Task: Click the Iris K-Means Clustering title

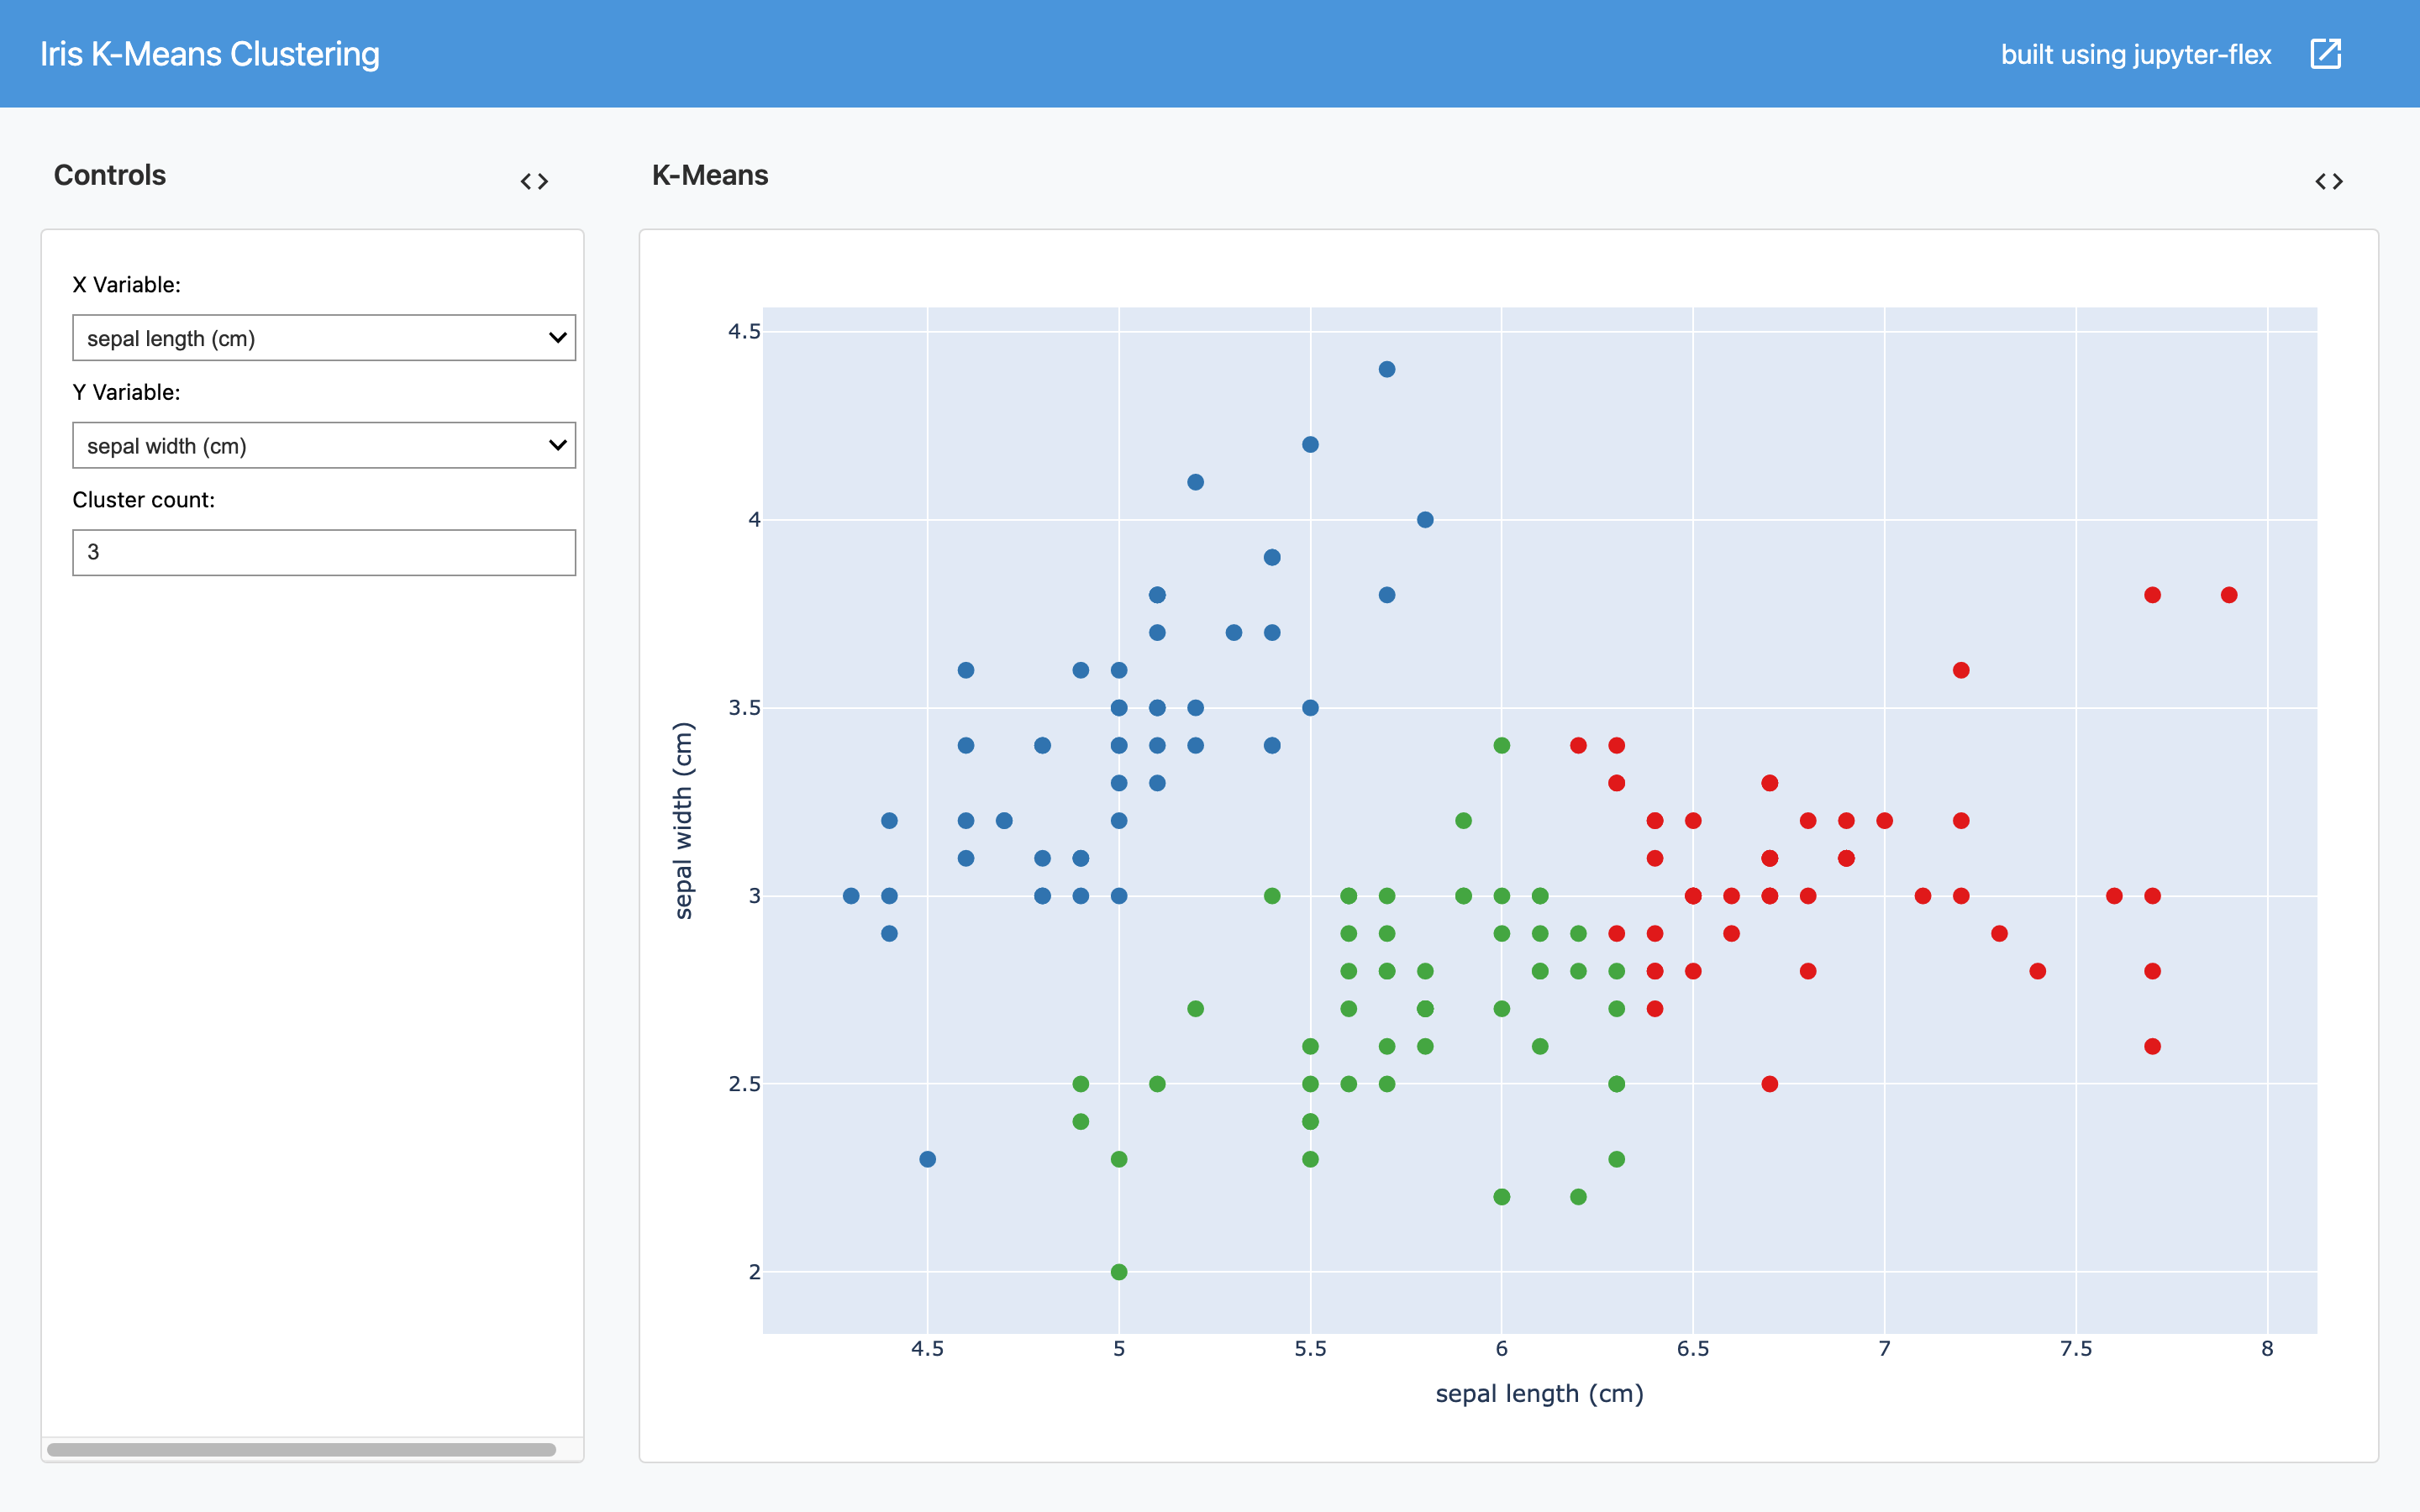Action: tap(209, 53)
